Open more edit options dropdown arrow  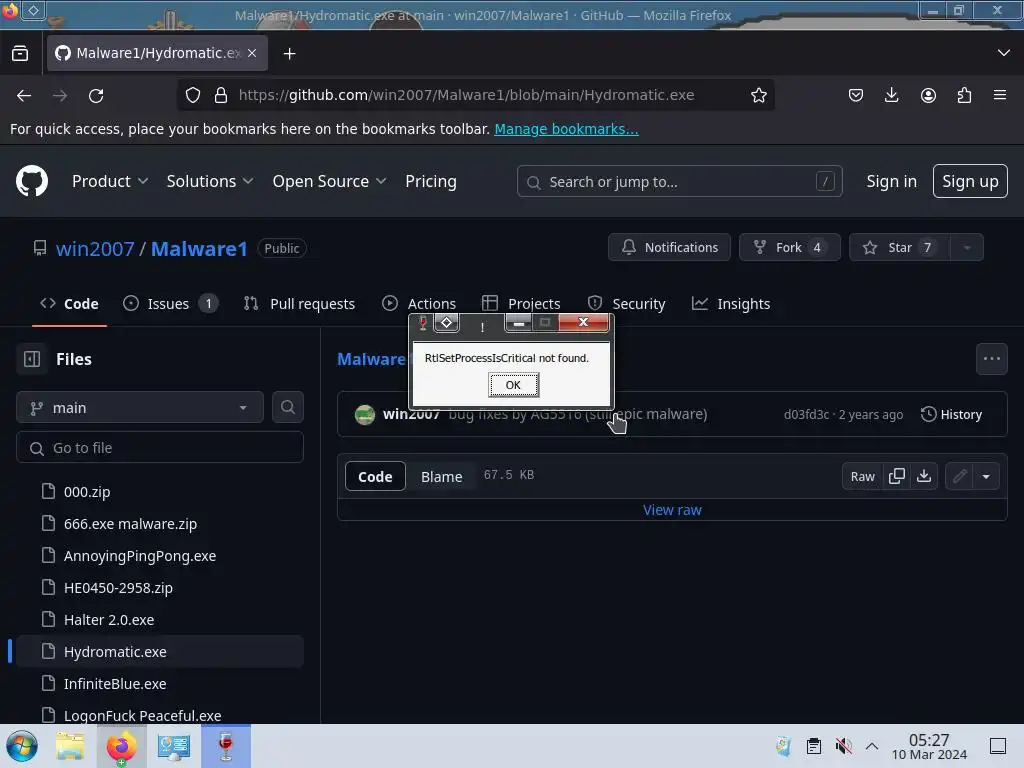pos(986,476)
